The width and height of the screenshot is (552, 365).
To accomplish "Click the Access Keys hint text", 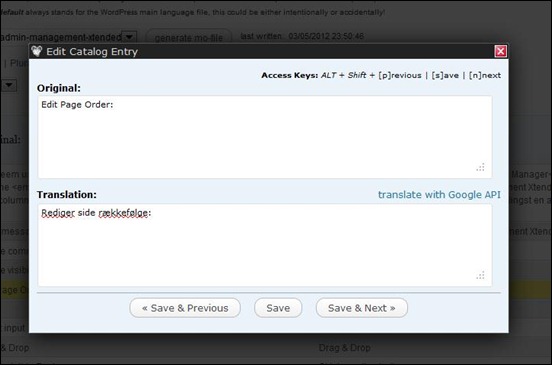I will [x=381, y=75].
